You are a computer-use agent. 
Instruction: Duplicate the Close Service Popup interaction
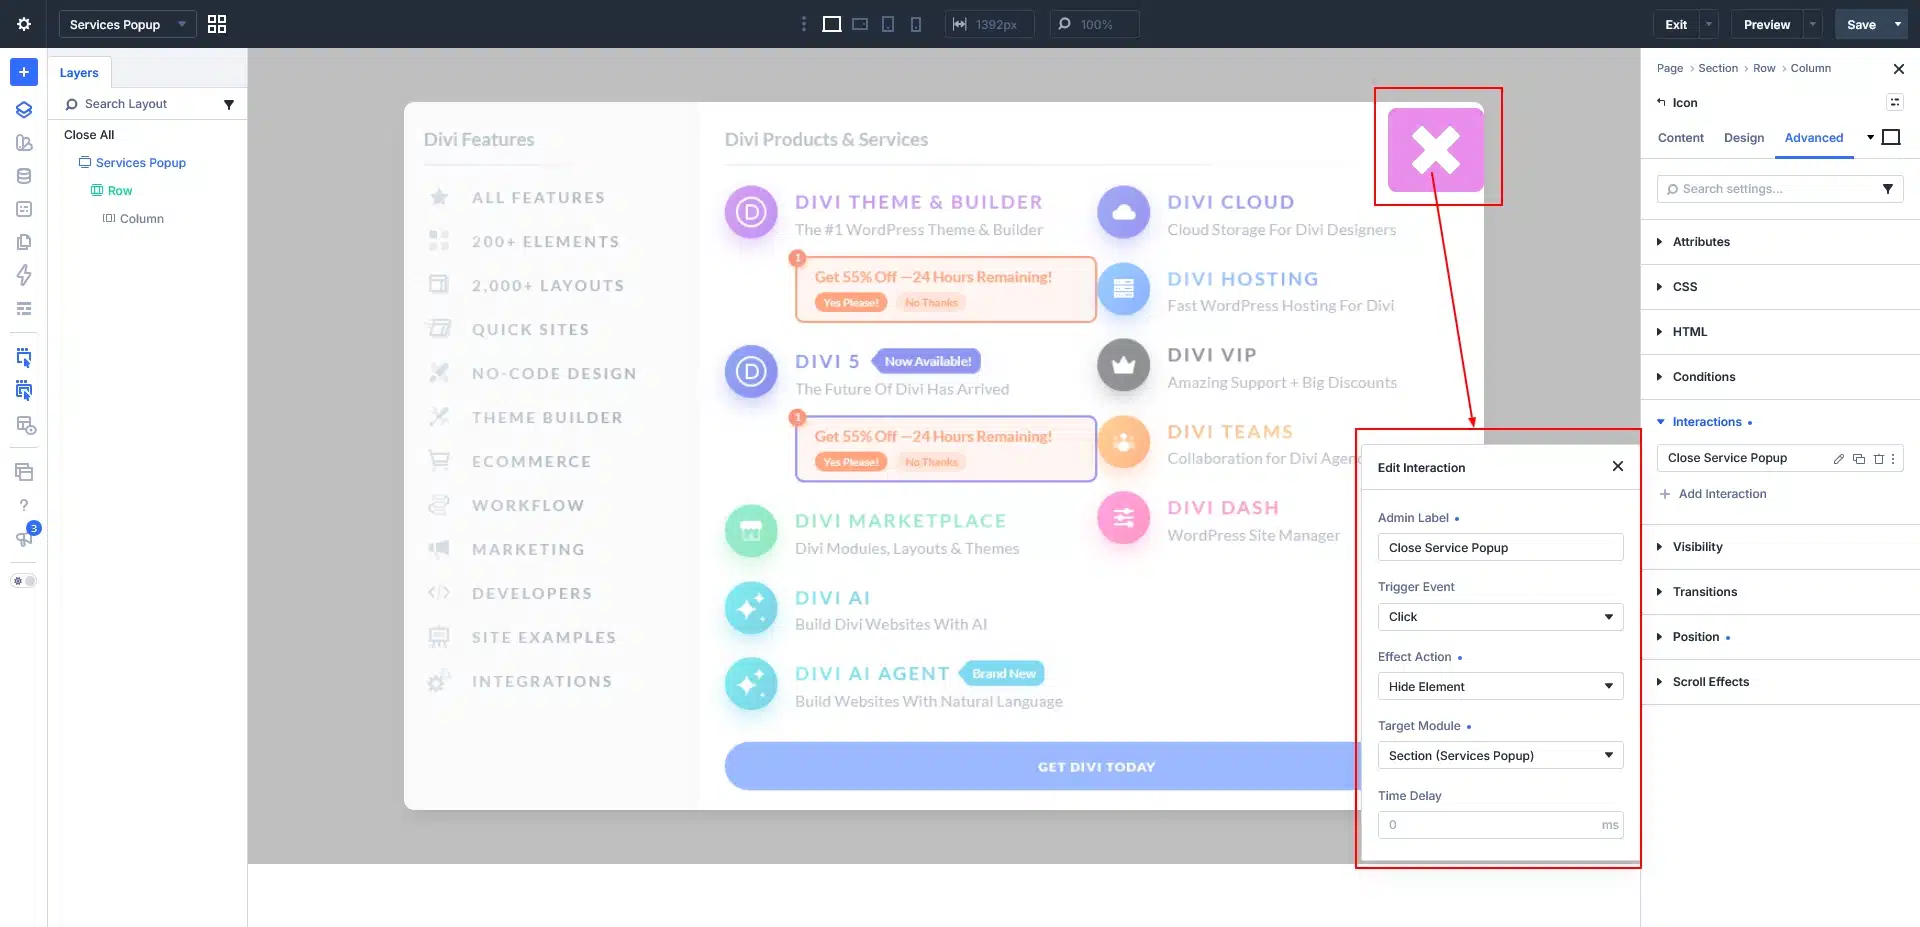[1859, 459]
